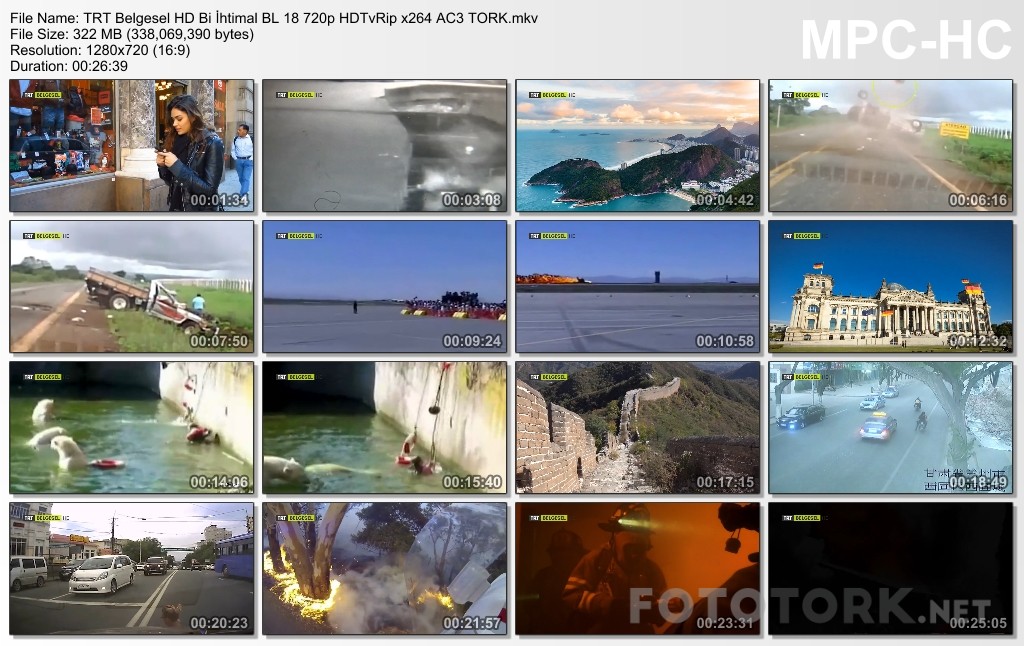Select the dark final thumbnail at 00:25:05

[x=890, y=569]
